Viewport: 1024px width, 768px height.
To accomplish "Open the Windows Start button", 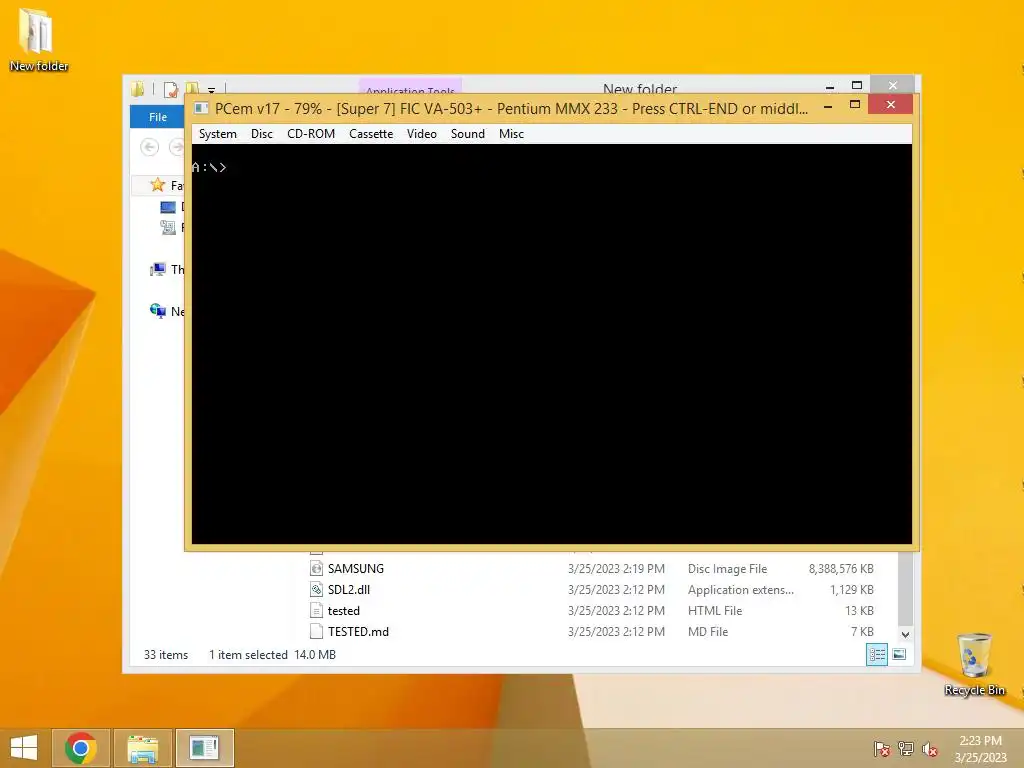I will click(24, 748).
